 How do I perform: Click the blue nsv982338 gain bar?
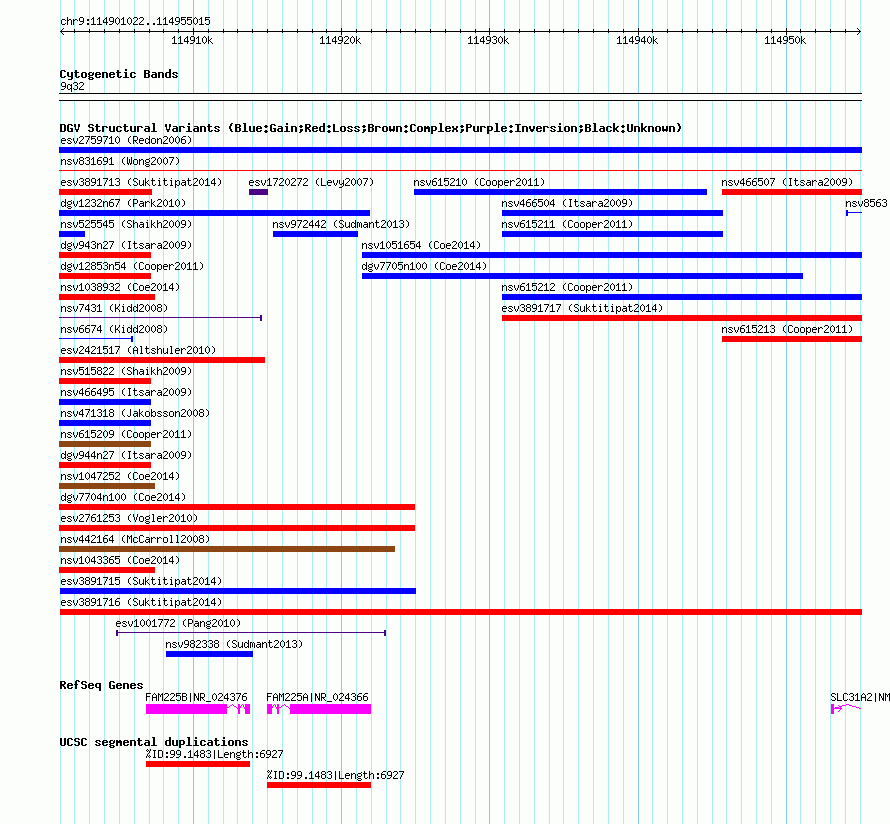(x=209, y=654)
